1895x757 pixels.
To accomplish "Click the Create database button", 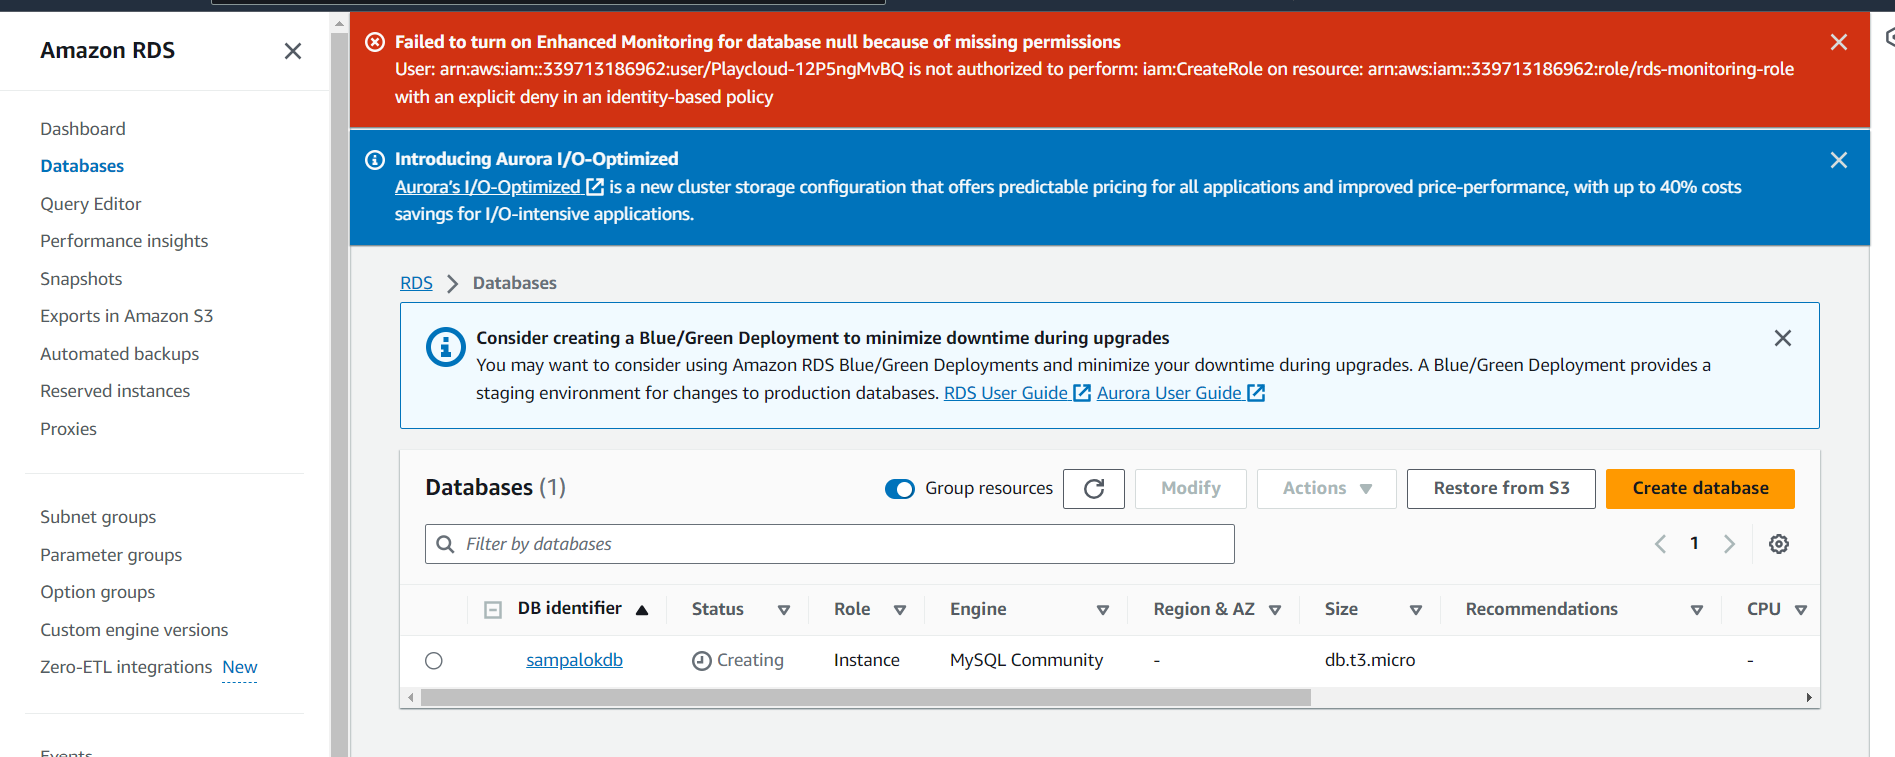I will pyautogui.click(x=1699, y=488).
